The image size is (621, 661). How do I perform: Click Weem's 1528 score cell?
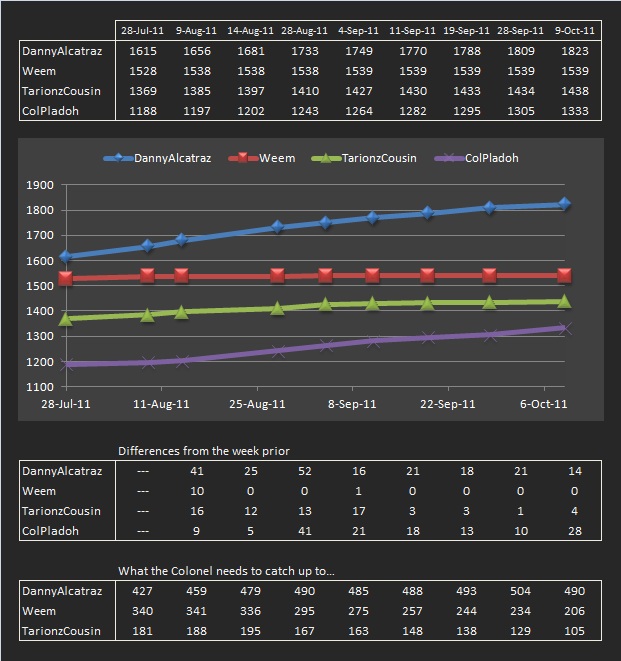click(x=143, y=71)
